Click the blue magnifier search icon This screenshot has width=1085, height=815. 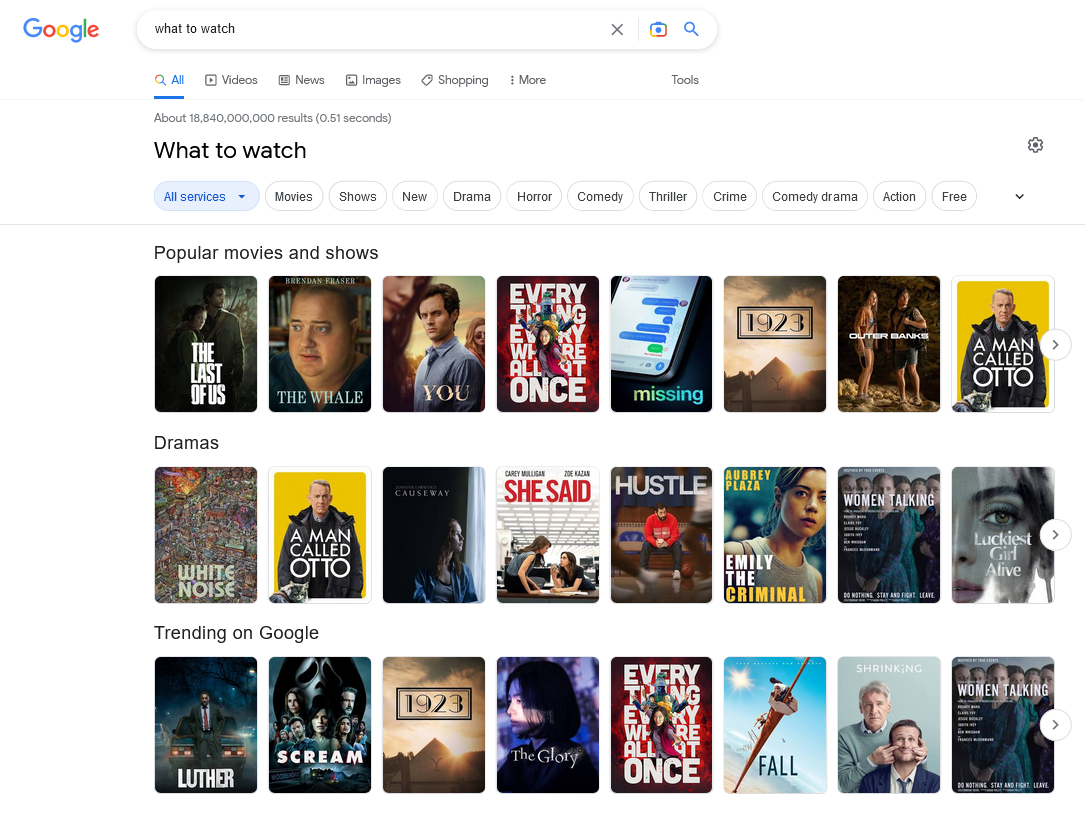point(691,29)
